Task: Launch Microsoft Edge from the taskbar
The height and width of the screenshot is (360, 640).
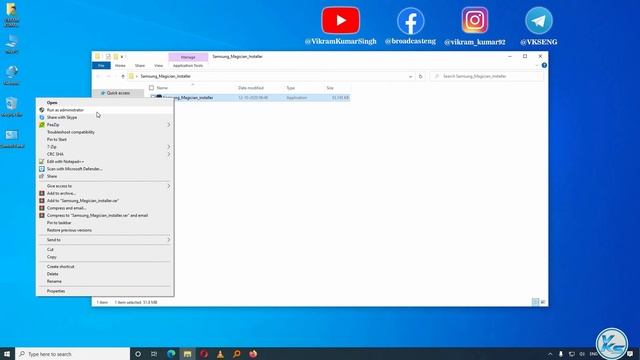Action: coord(171,354)
